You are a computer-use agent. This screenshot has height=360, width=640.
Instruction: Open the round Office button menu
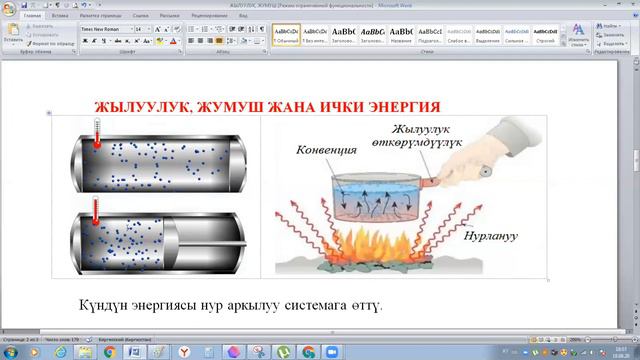click(x=9, y=9)
